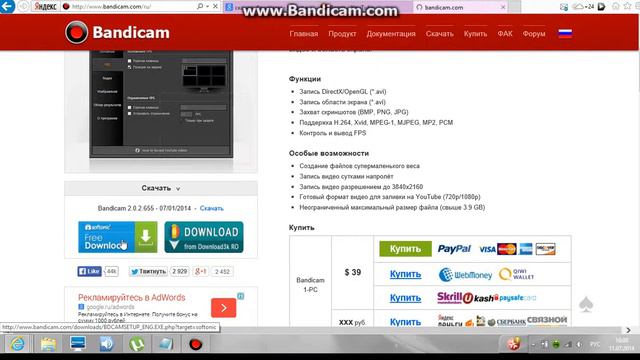Close the bandicam.com browser tab
640x360 pixels.
[503, 7]
